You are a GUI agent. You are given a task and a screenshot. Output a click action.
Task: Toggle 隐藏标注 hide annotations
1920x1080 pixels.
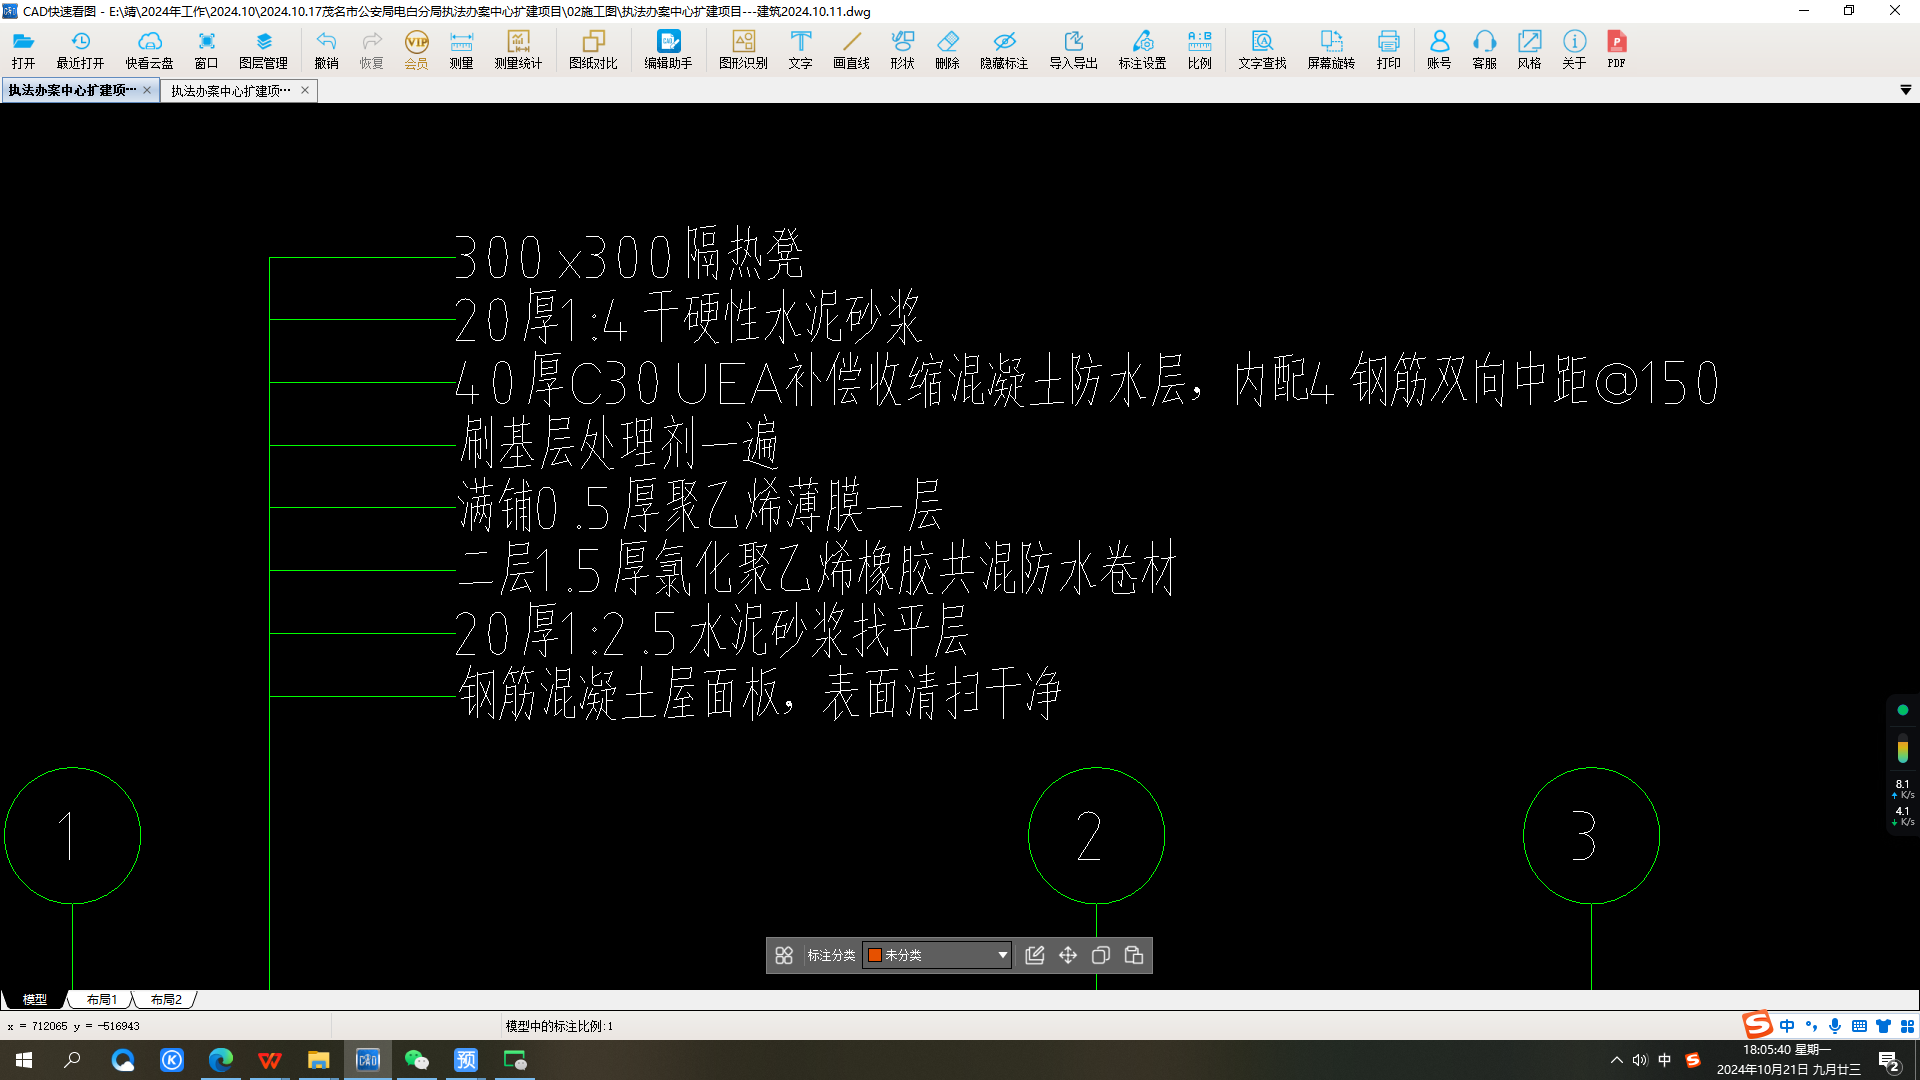click(1004, 49)
